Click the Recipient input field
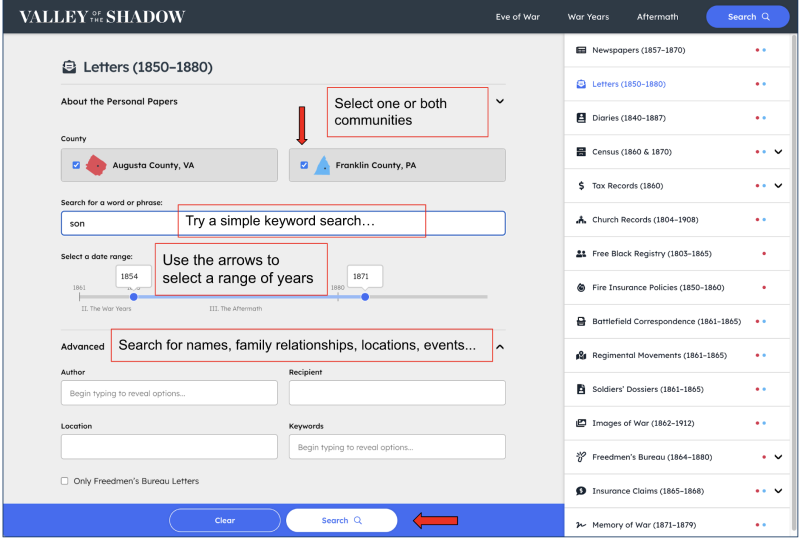 397,393
